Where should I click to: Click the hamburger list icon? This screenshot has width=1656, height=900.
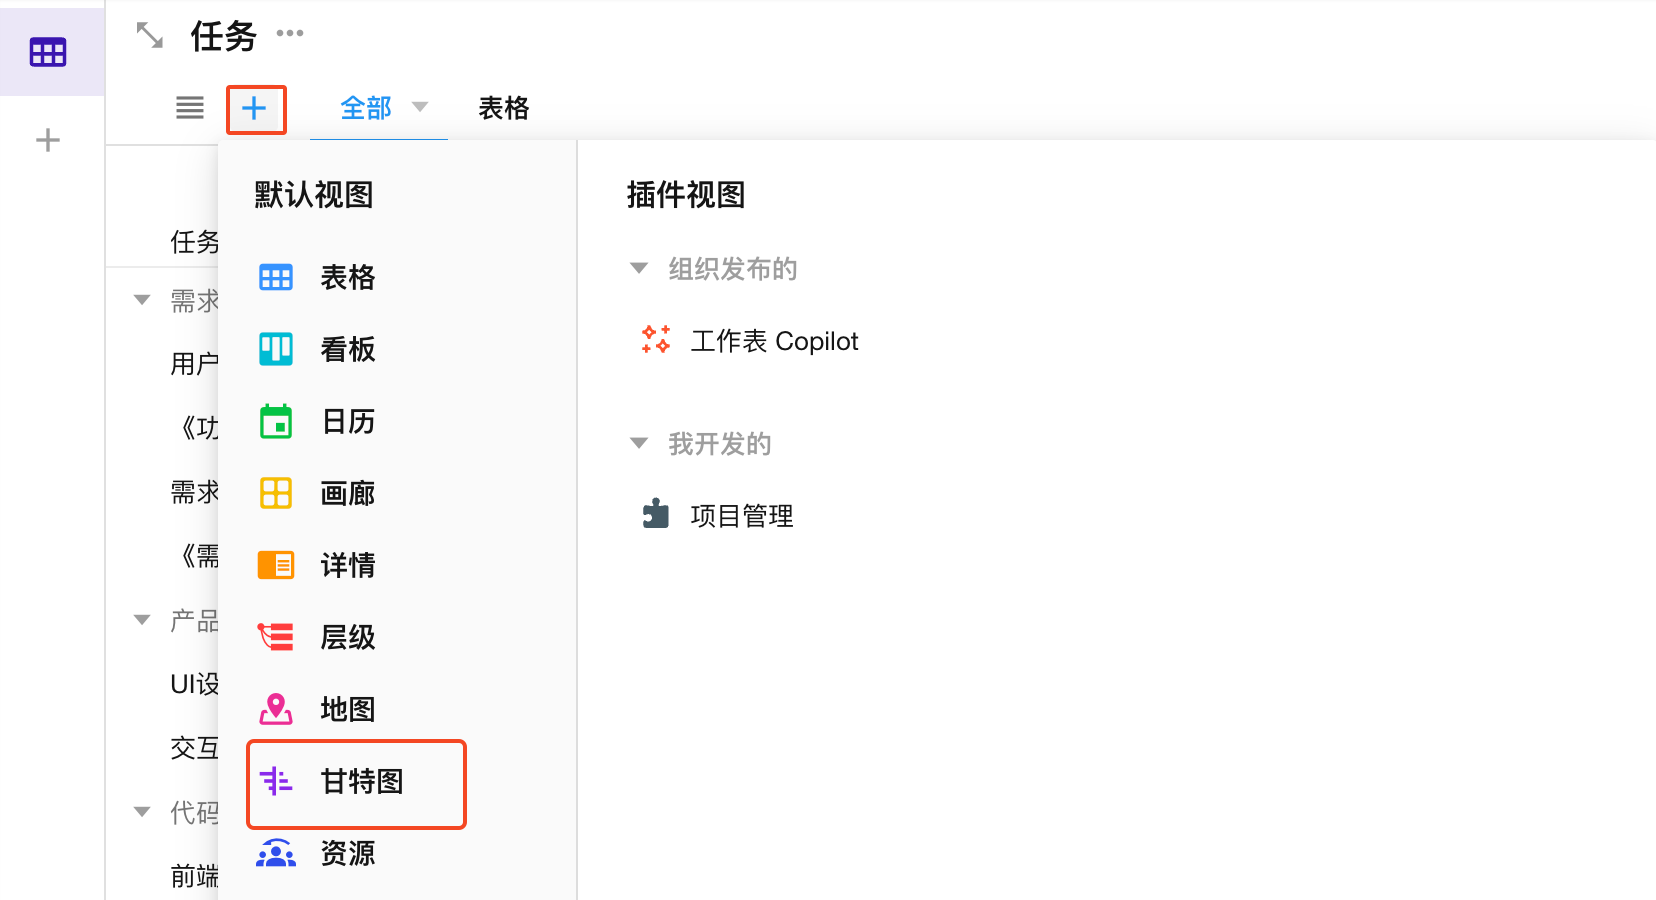pyautogui.click(x=190, y=108)
